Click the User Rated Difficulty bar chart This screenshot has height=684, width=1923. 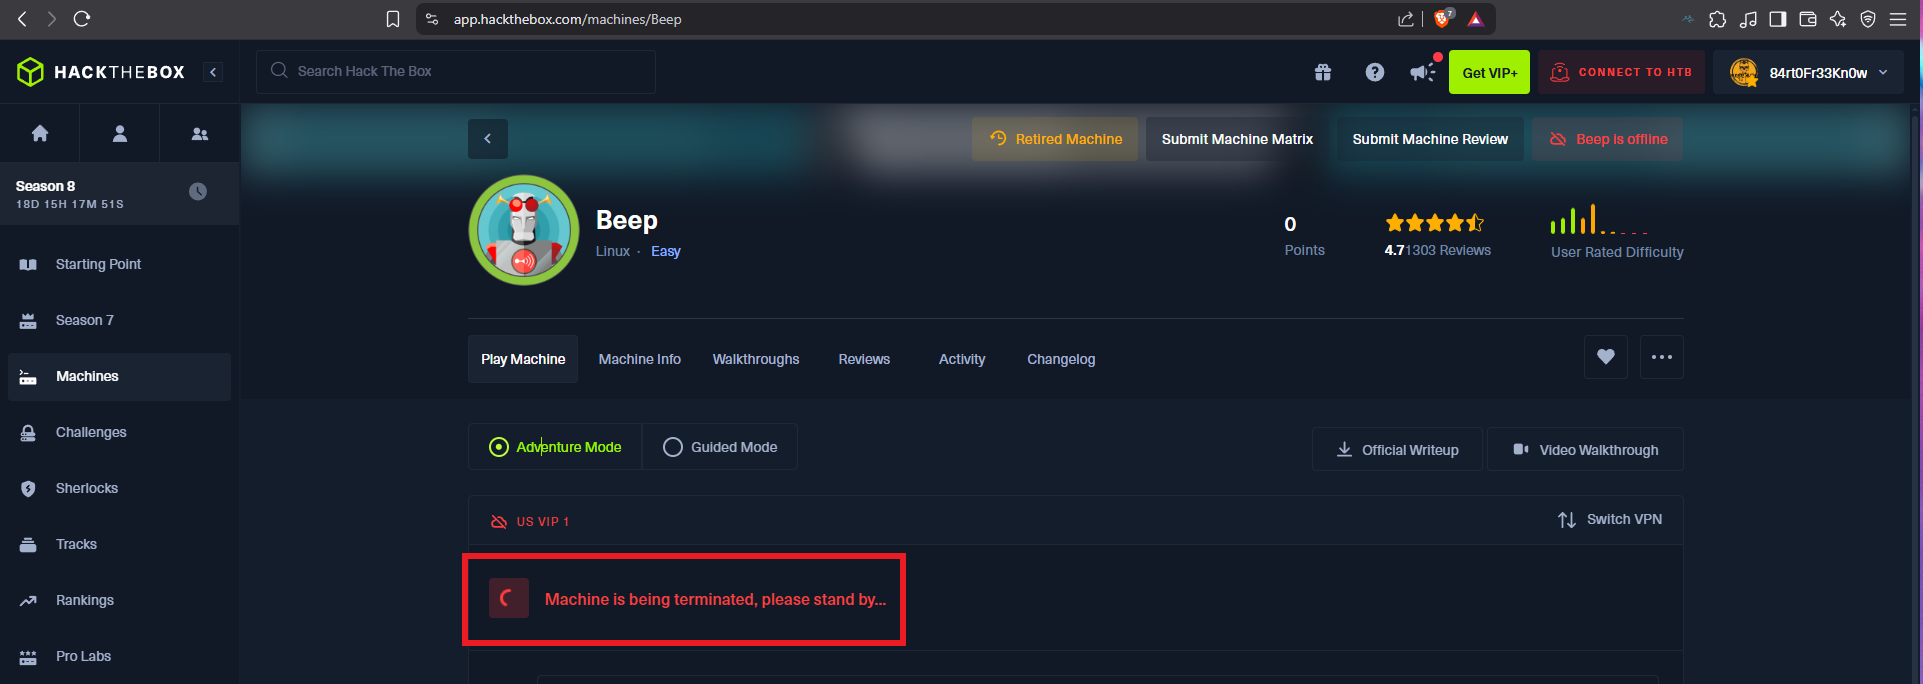(x=1598, y=220)
